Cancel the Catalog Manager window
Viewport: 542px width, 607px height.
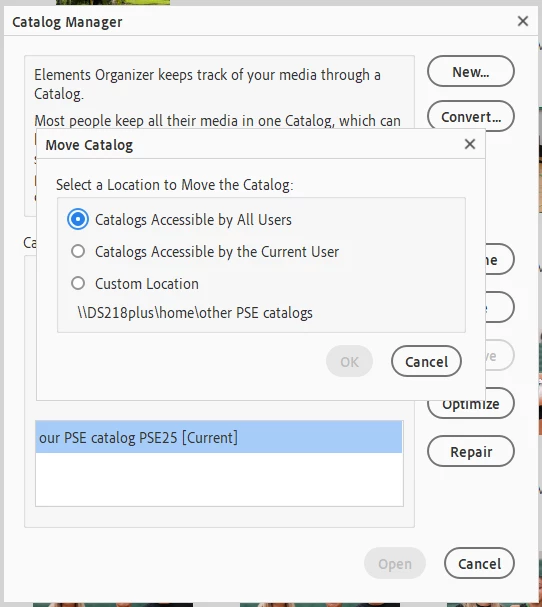[479, 564]
